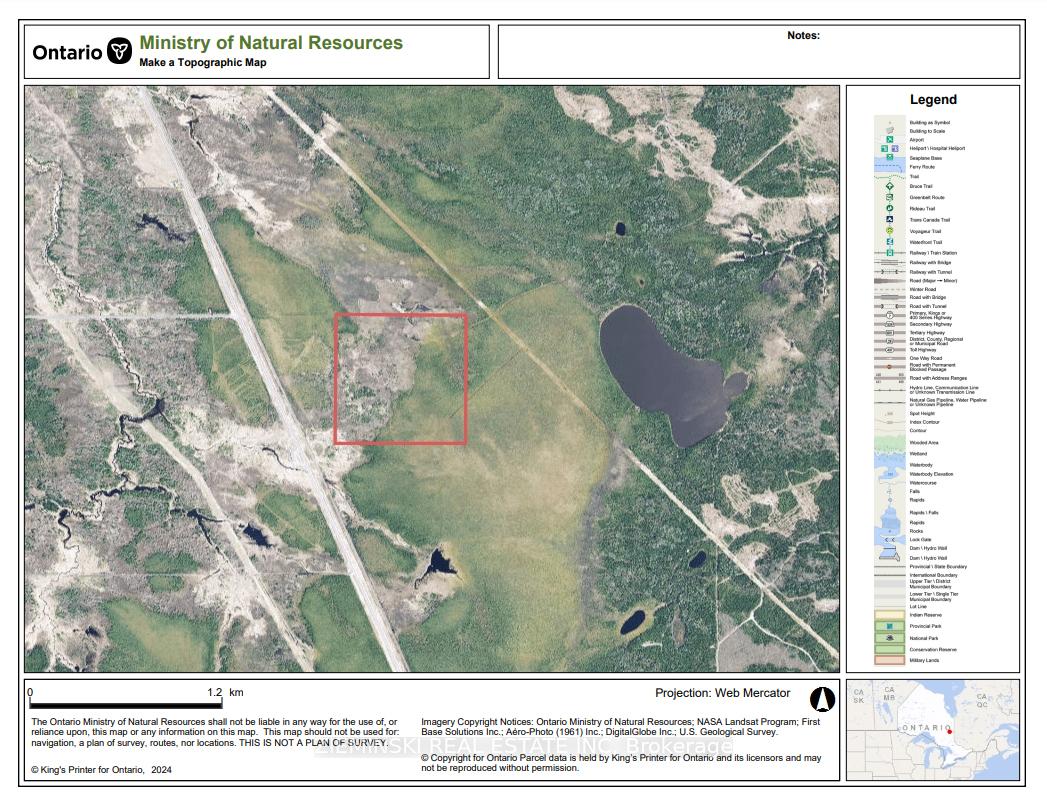Click the Railway Train Station legend symbol
Image resolution: width=1047 pixels, height=808 pixels.
click(889, 253)
